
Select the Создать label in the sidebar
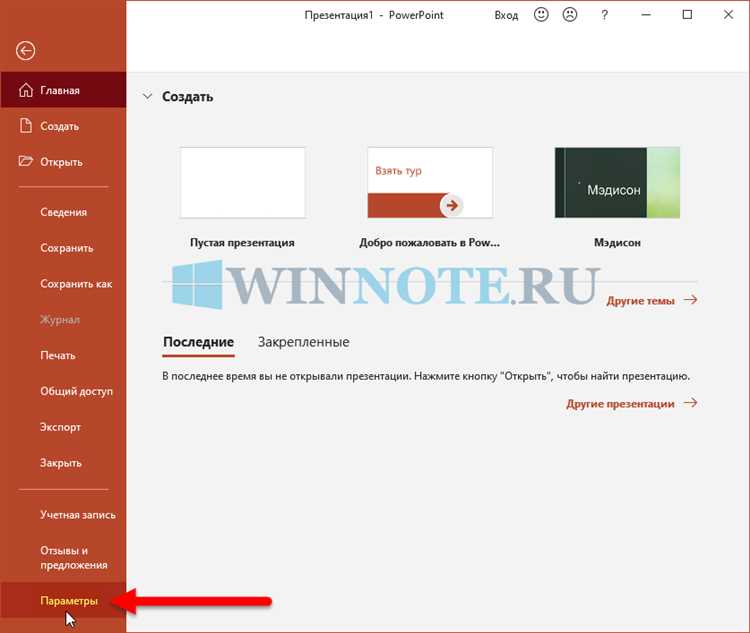[x=59, y=126]
